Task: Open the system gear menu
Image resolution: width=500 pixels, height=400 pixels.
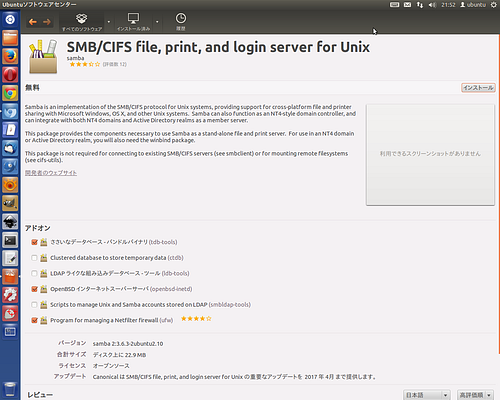Action: [494, 5]
